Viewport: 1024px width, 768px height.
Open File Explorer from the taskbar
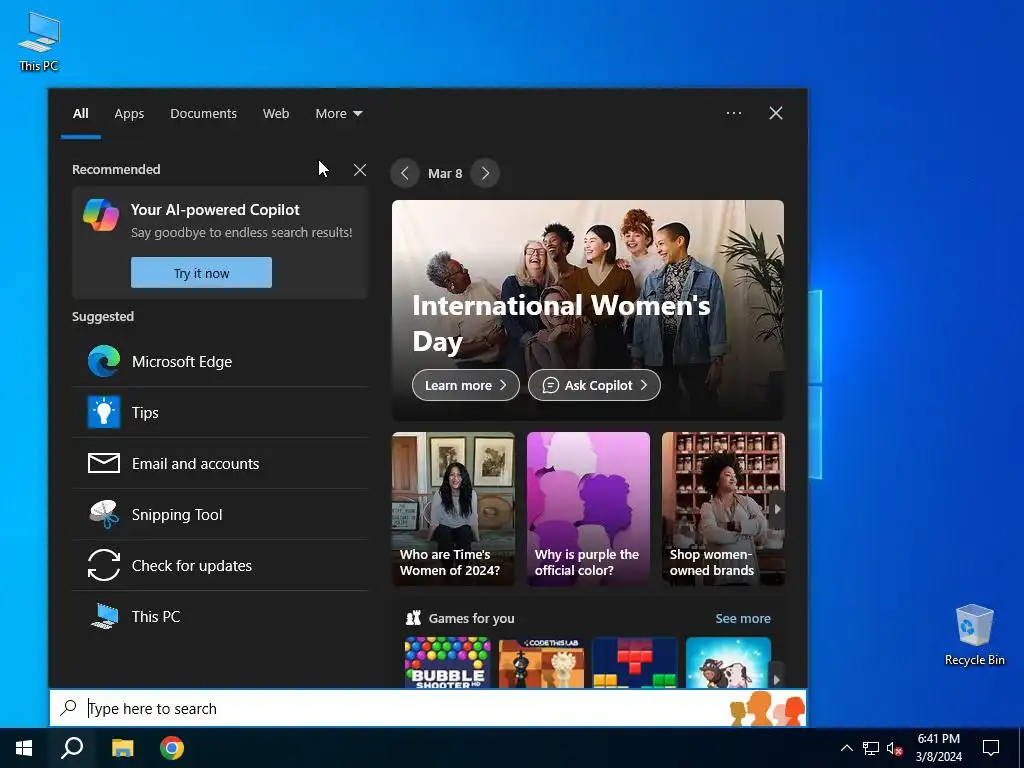pyautogui.click(x=122, y=748)
